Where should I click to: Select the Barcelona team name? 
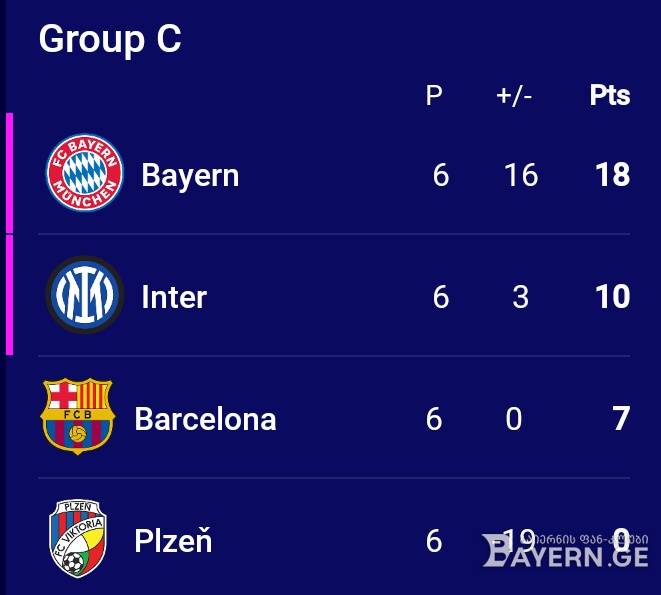tap(205, 419)
